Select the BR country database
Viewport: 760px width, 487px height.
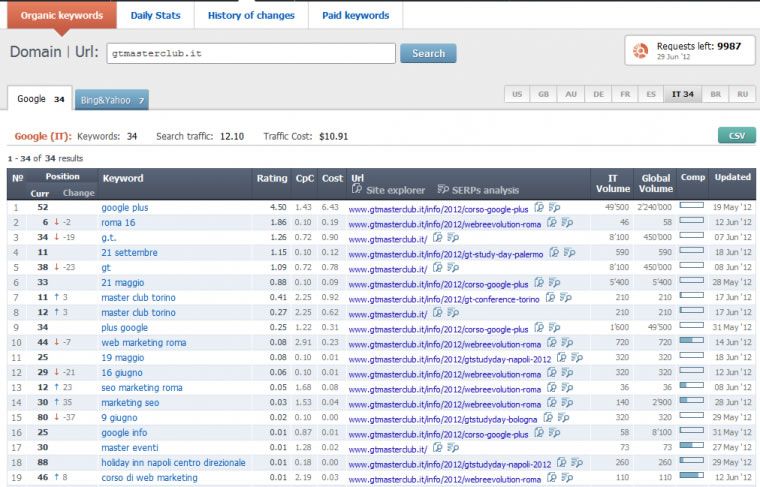715,94
